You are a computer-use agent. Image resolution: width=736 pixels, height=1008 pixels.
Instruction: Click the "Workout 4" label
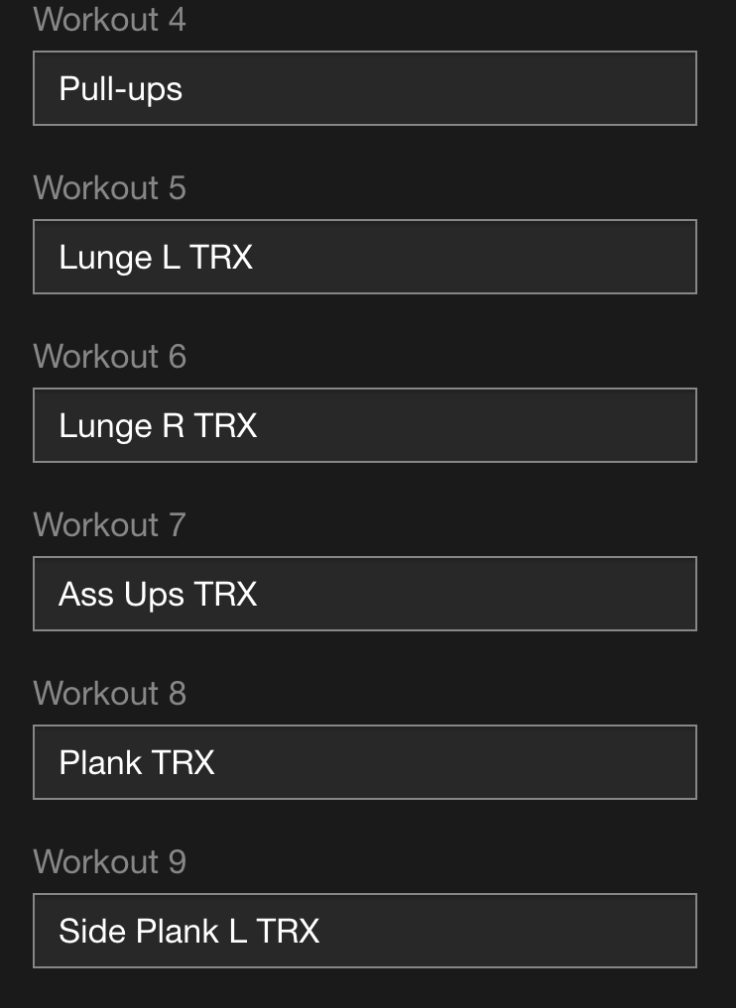click(109, 19)
